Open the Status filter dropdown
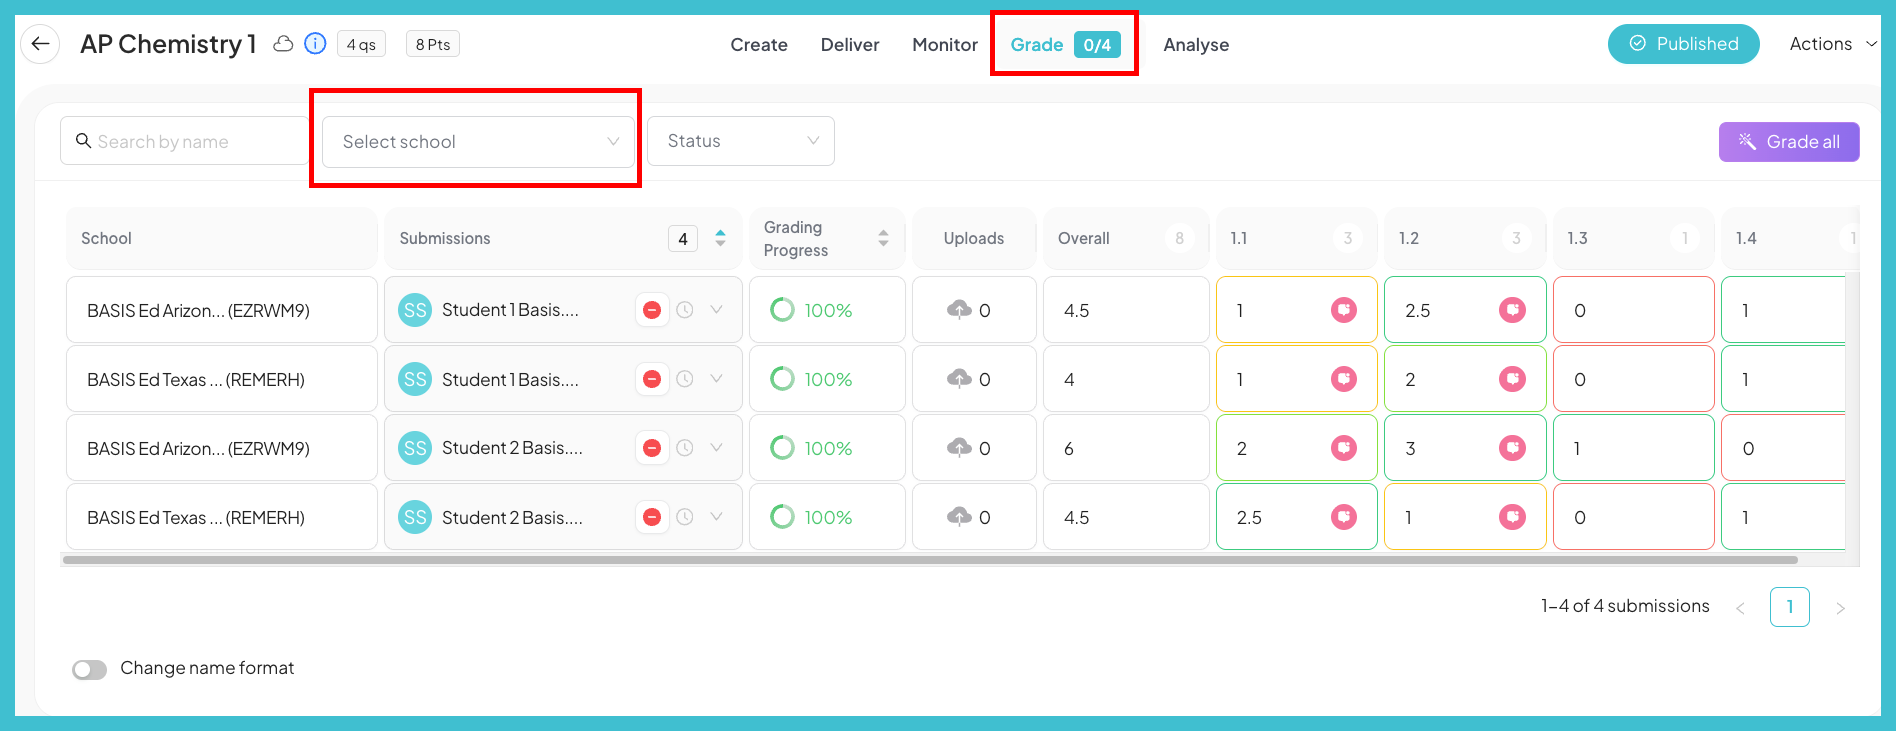Screen dimensions: 1896x731 tap(740, 141)
